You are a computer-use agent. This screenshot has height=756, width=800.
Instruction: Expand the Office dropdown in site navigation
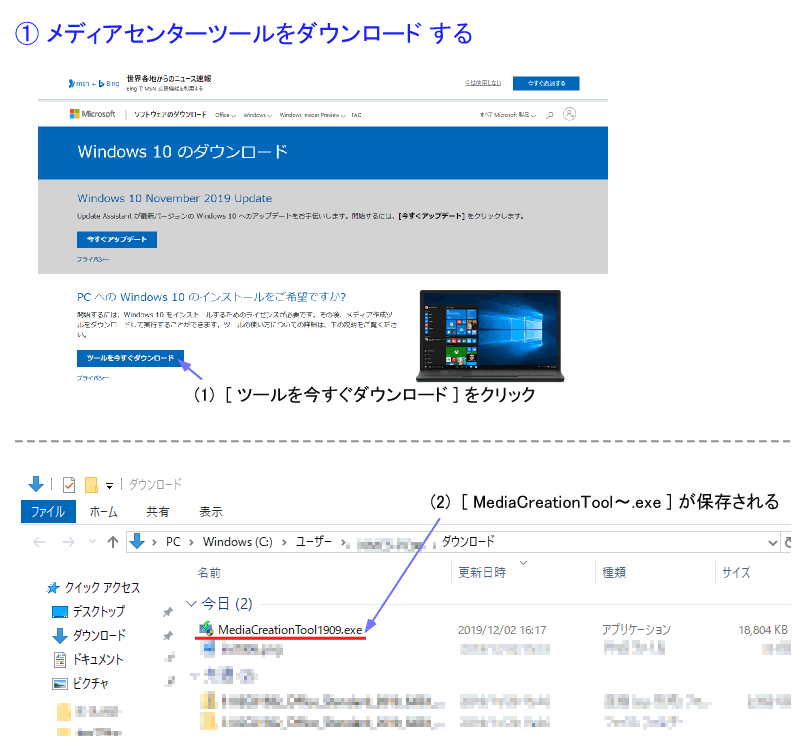tap(225, 115)
